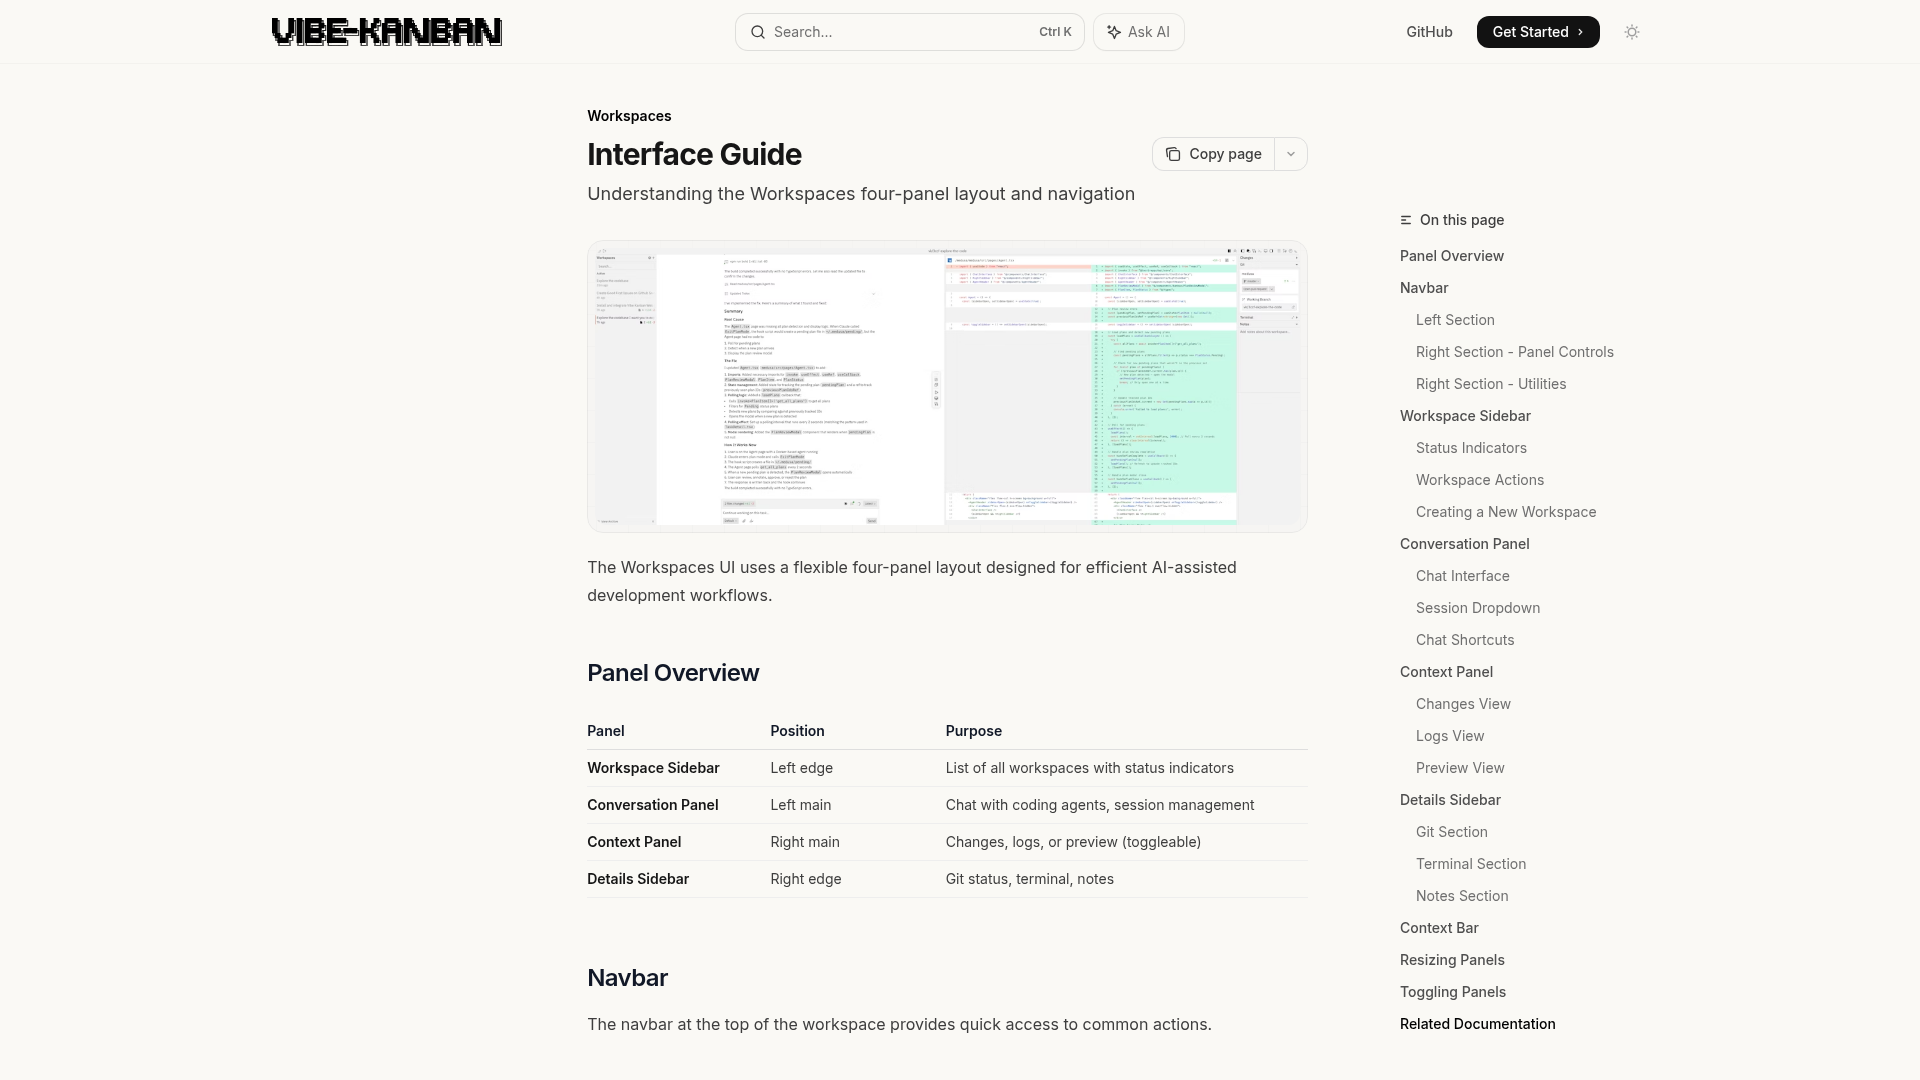Click the Purpose column header

coord(973,731)
